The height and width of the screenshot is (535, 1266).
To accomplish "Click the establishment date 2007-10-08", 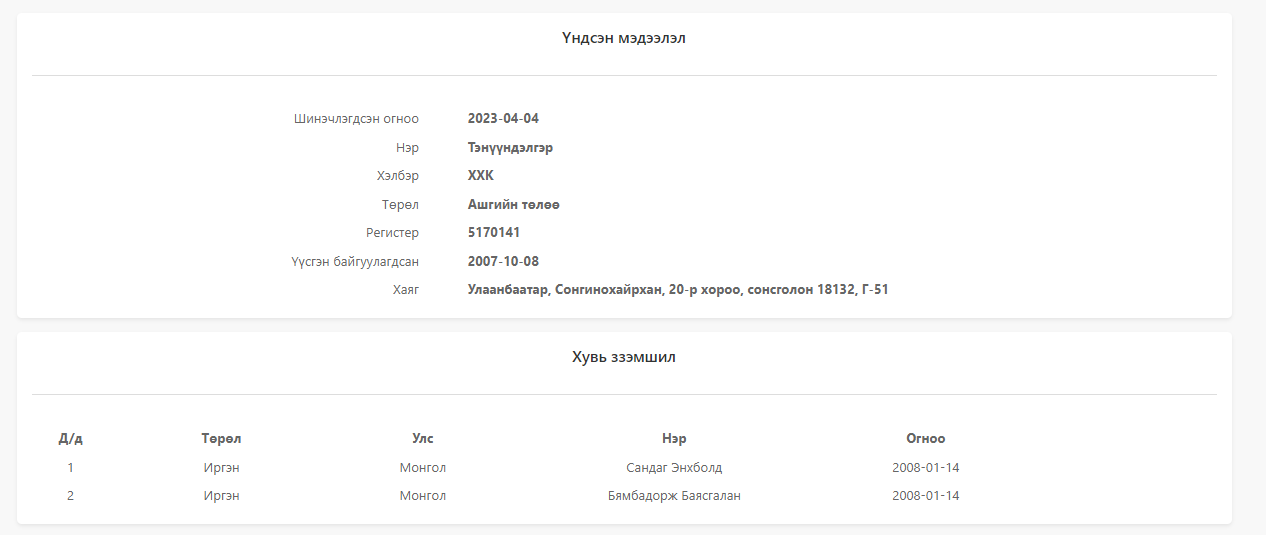I will (503, 261).
